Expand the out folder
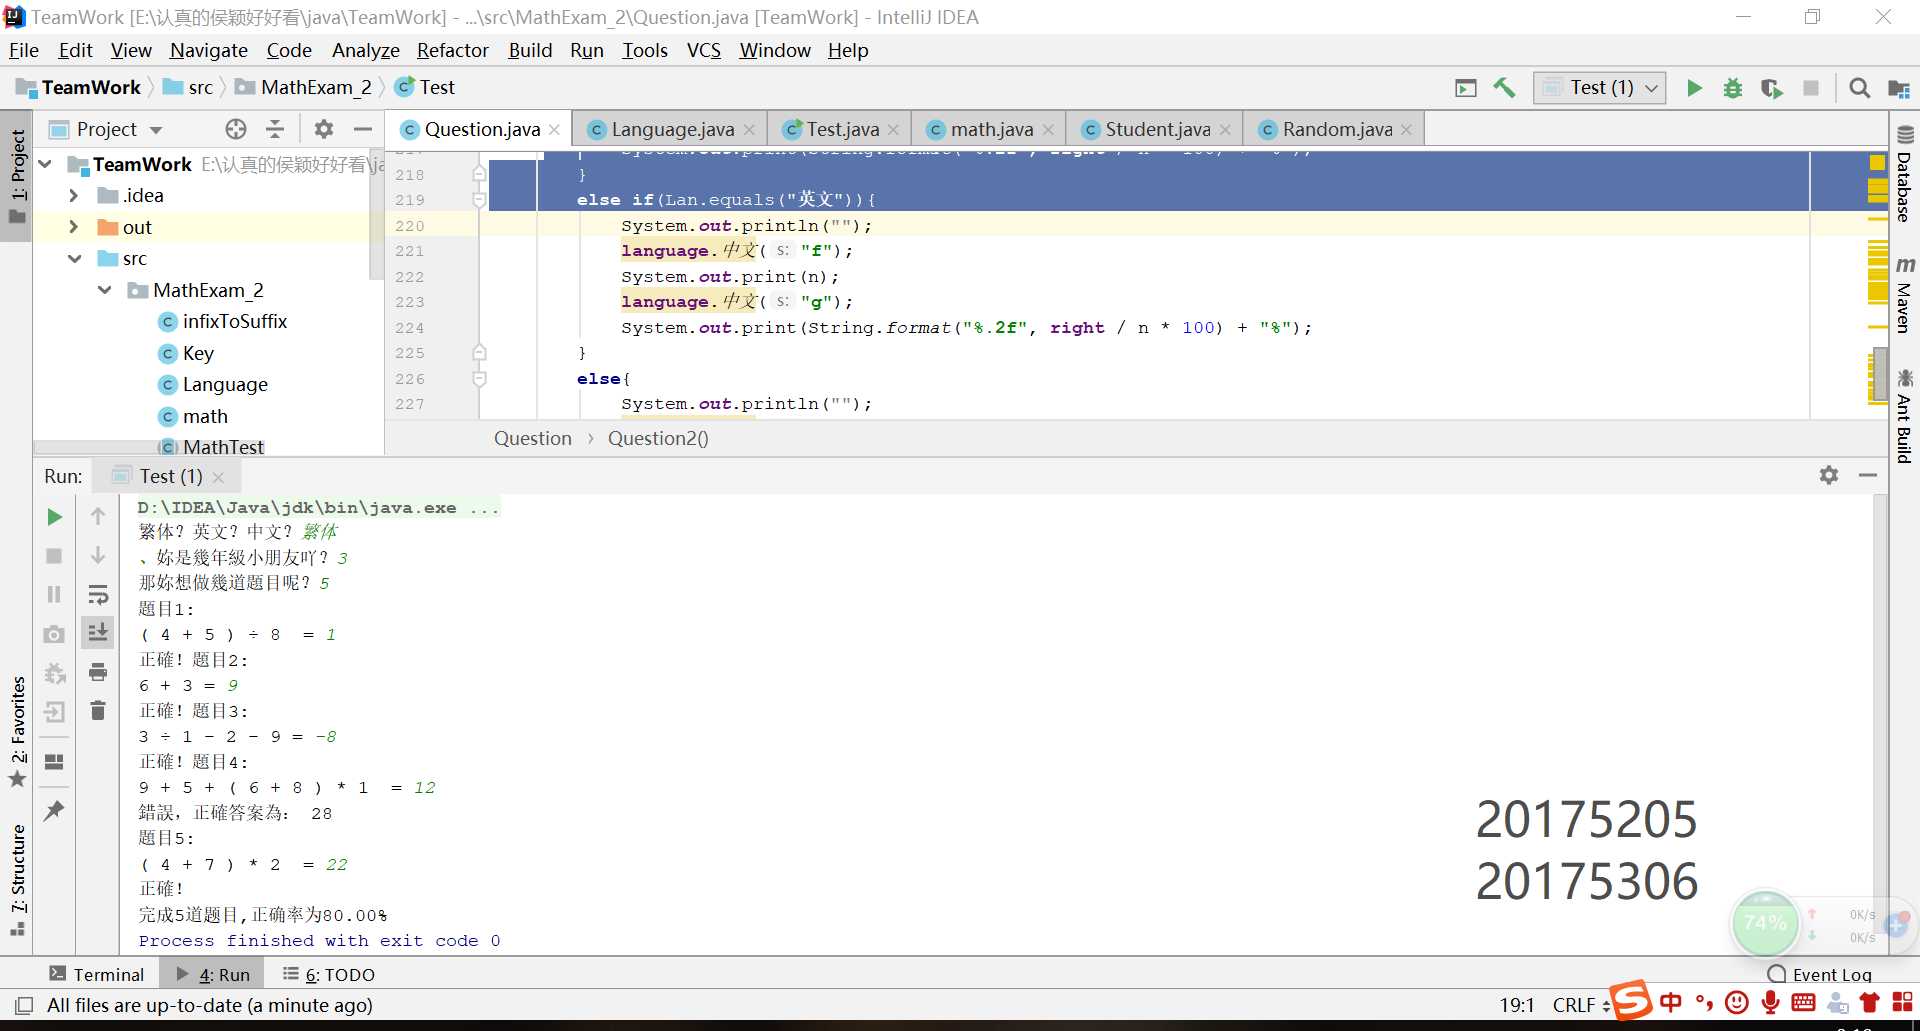The width and height of the screenshot is (1920, 1031). click(74, 228)
